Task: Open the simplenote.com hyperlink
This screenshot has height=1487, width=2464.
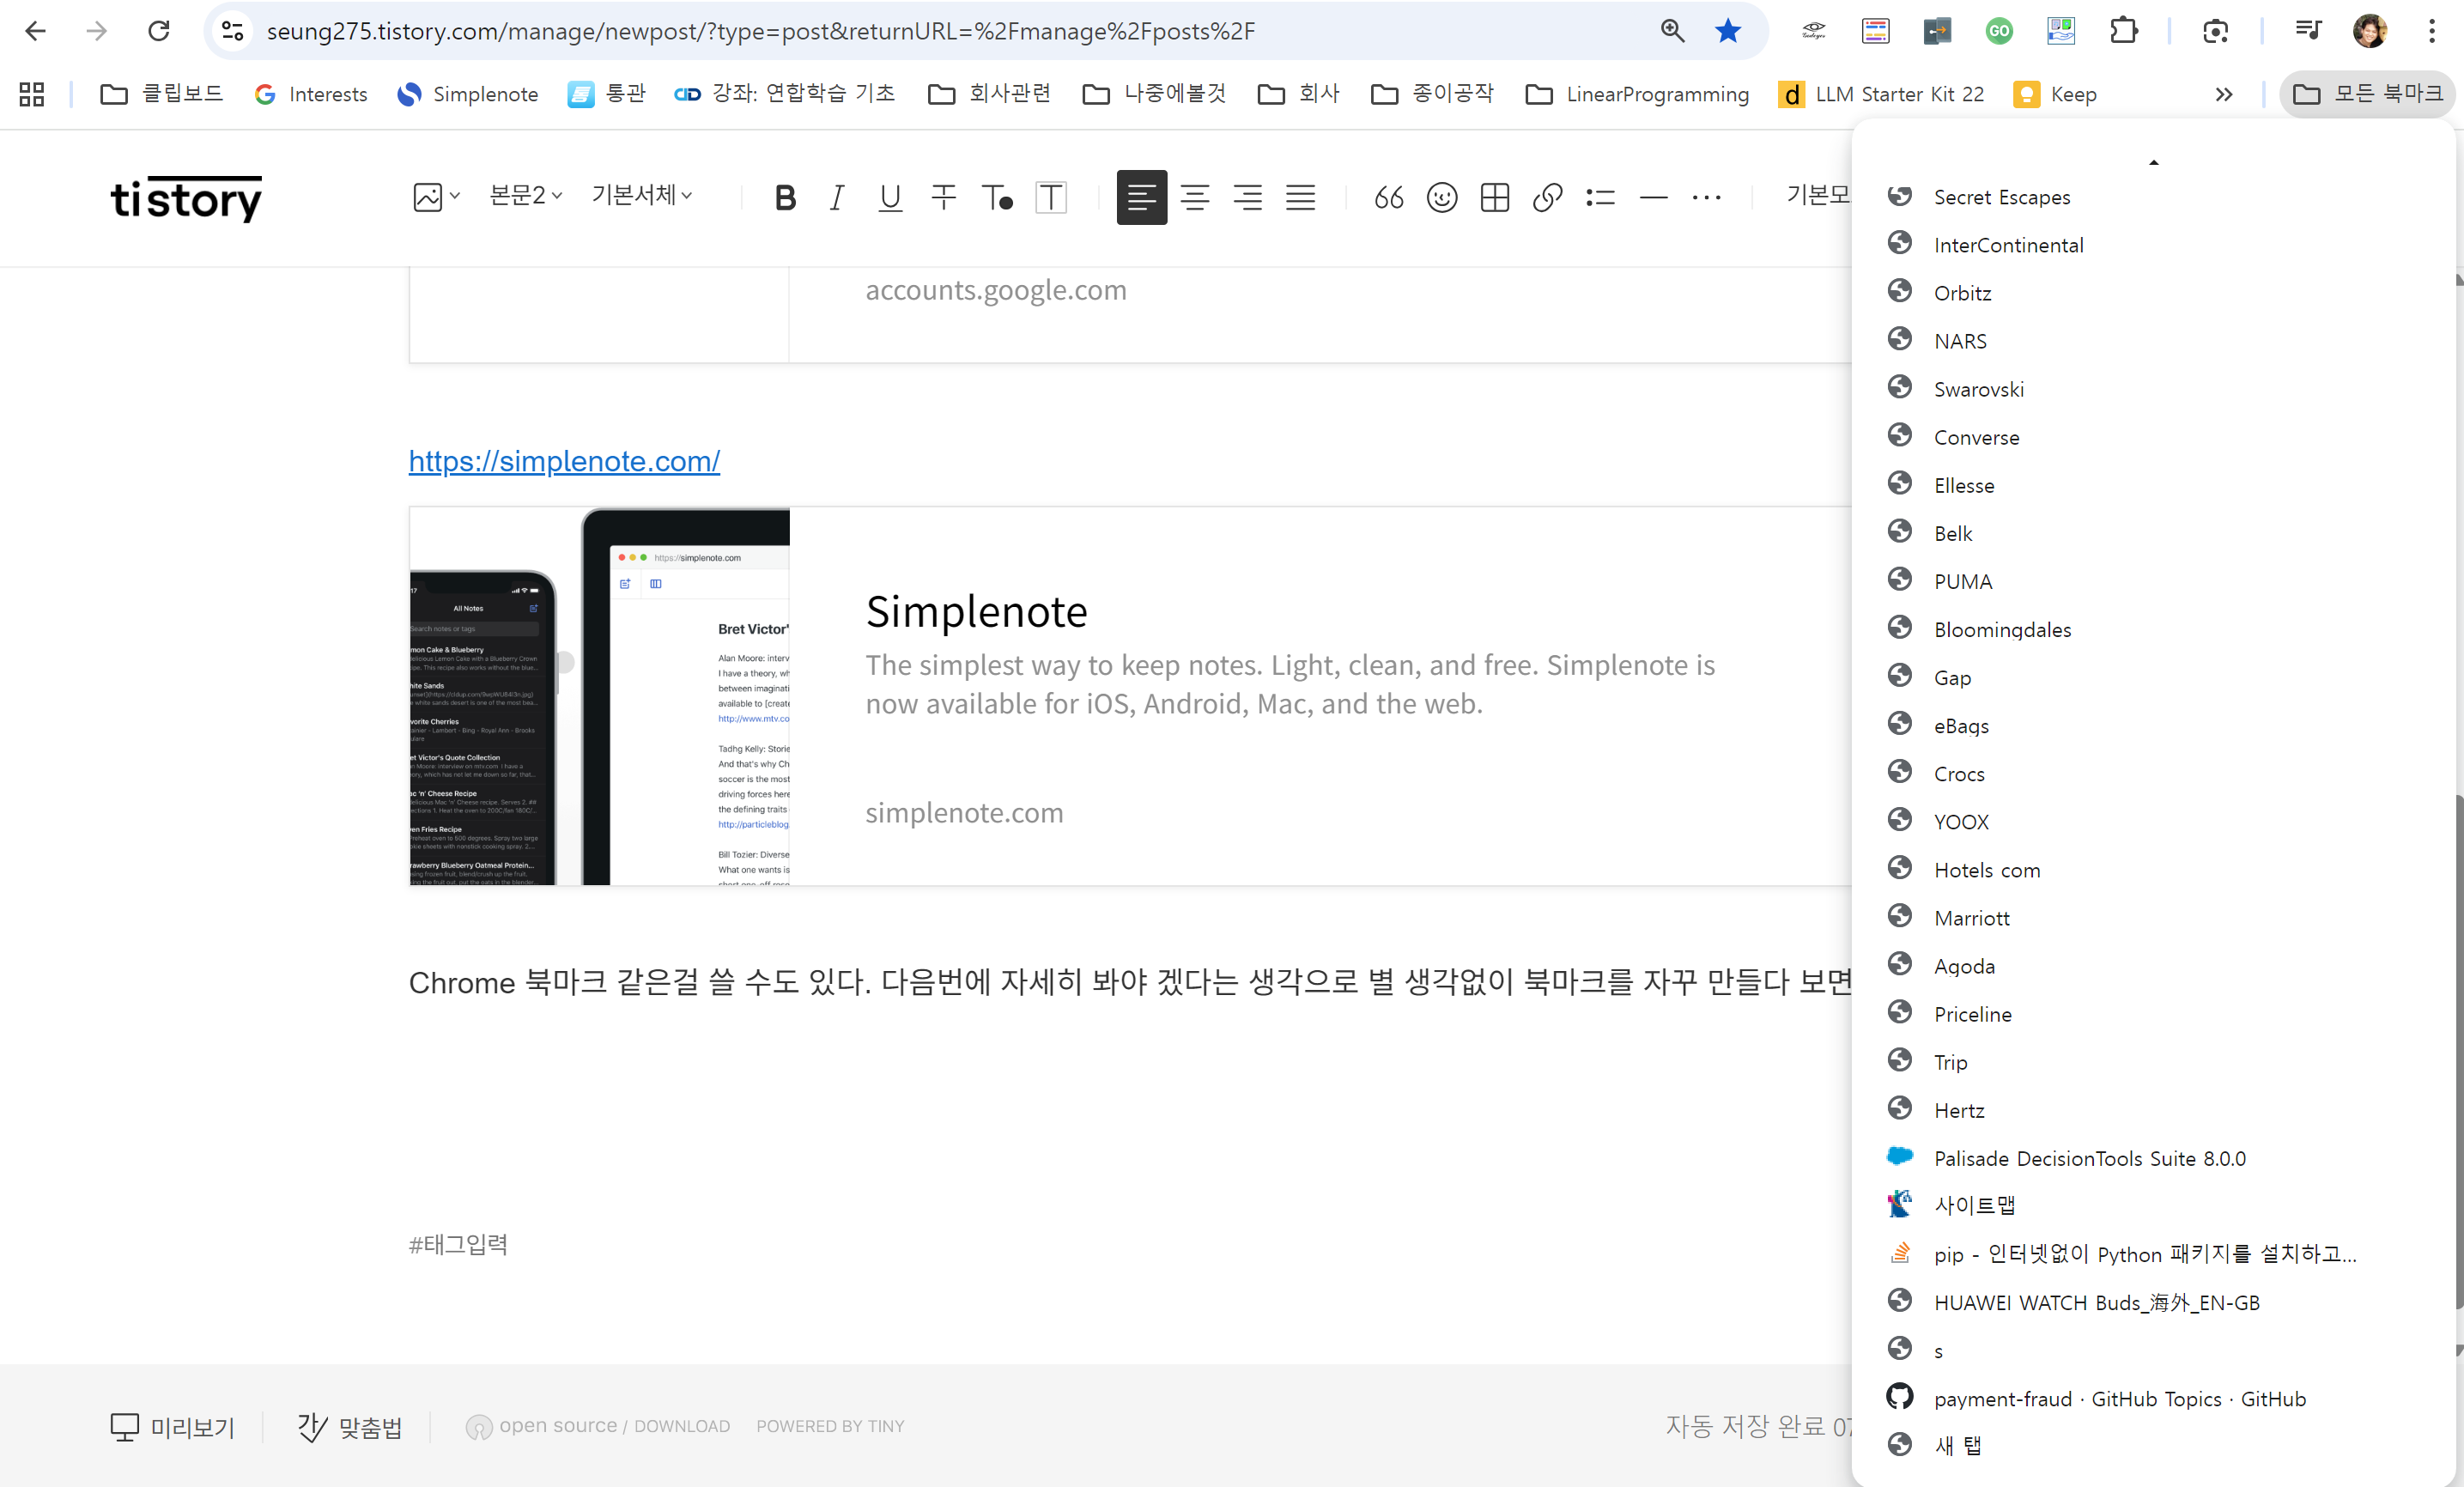Action: click(x=564, y=461)
